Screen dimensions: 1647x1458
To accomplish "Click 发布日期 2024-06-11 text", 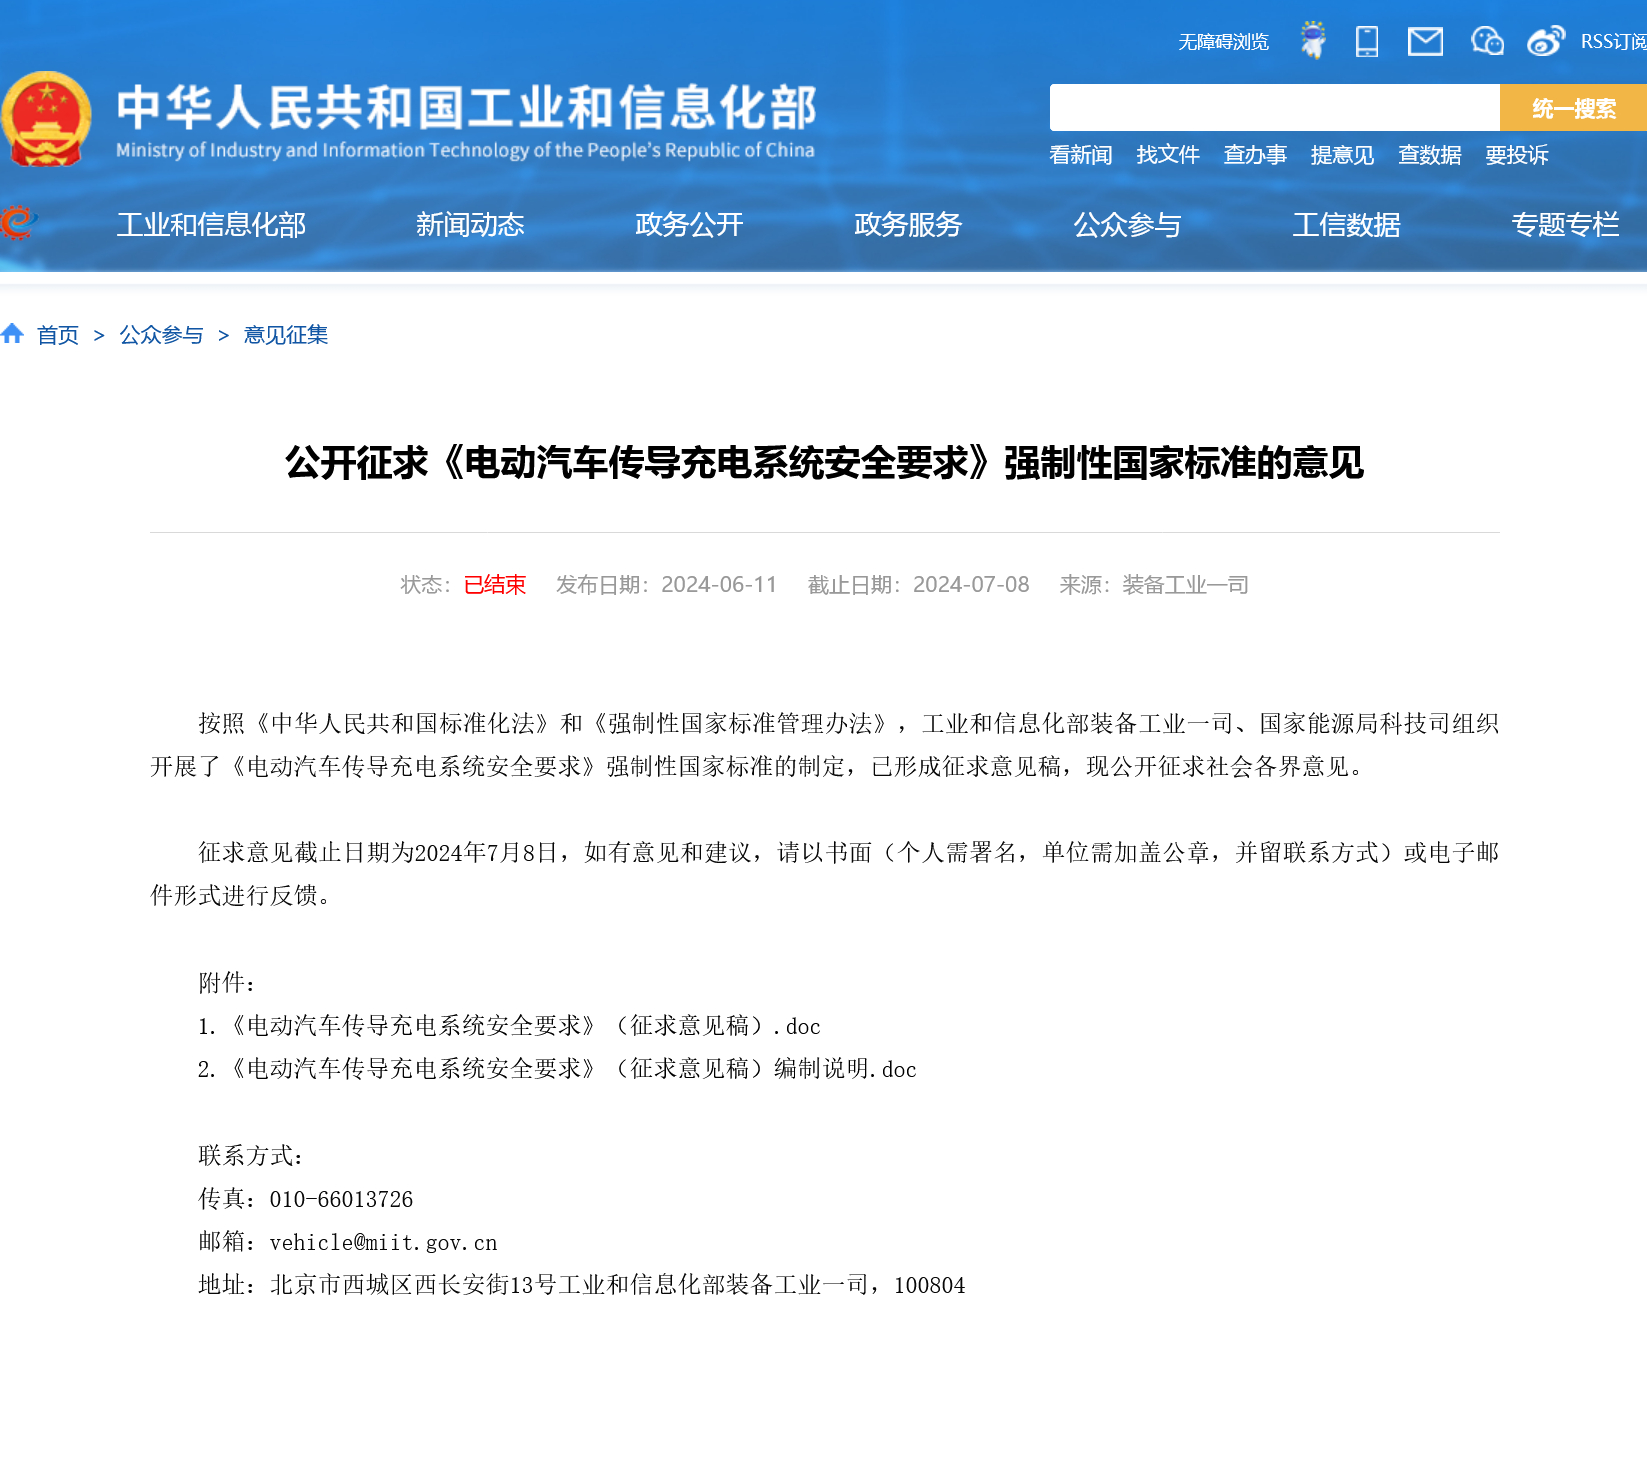I will (x=666, y=585).
